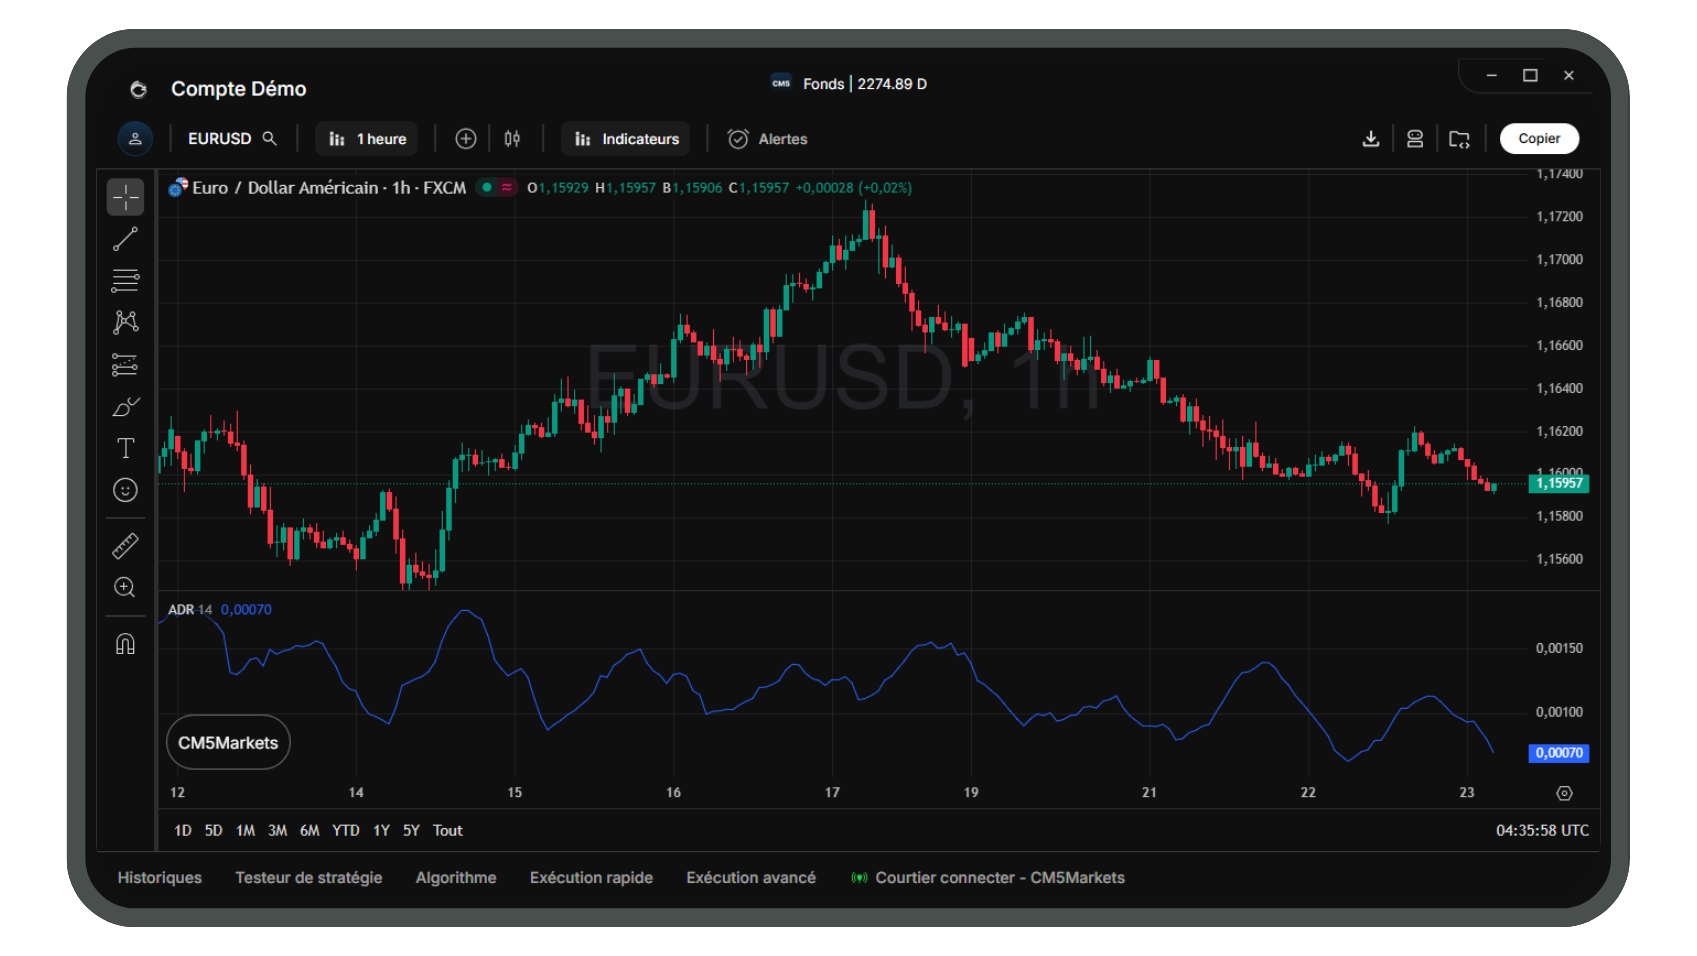
Task: Open Alertes settings
Action: tap(766, 138)
